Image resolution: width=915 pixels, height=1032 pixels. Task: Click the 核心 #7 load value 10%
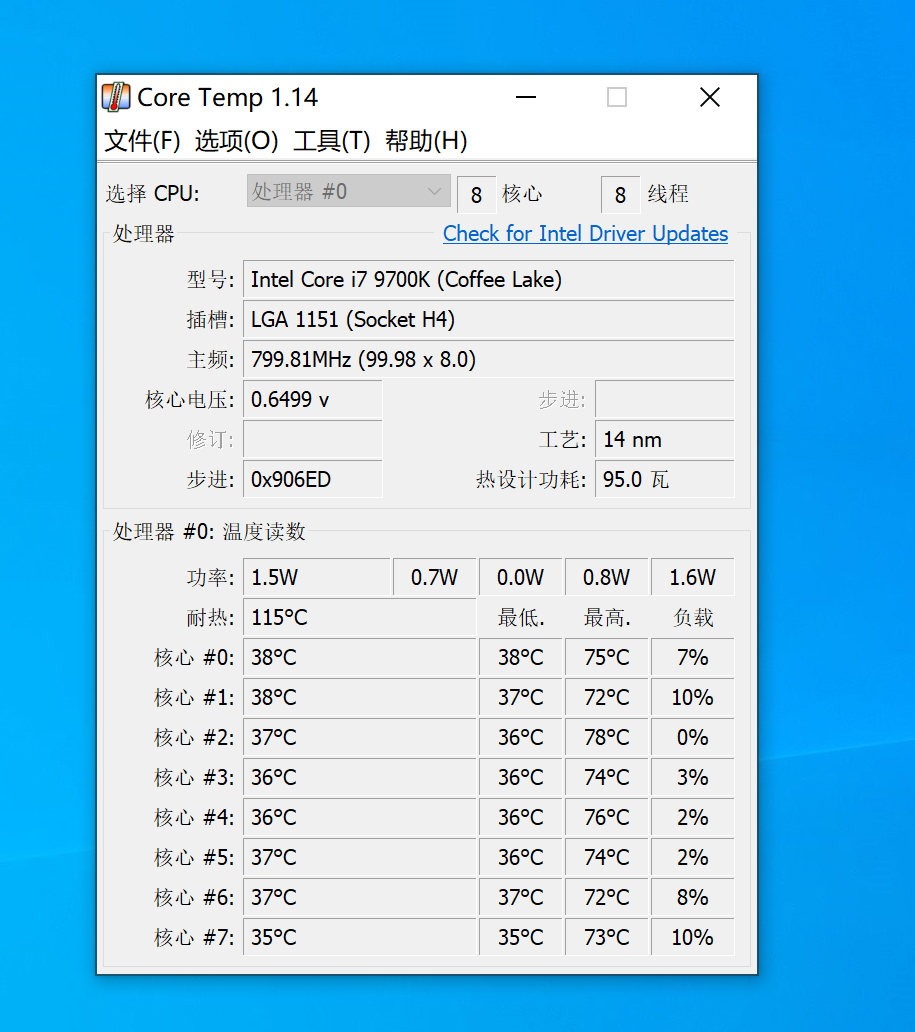pos(693,937)
